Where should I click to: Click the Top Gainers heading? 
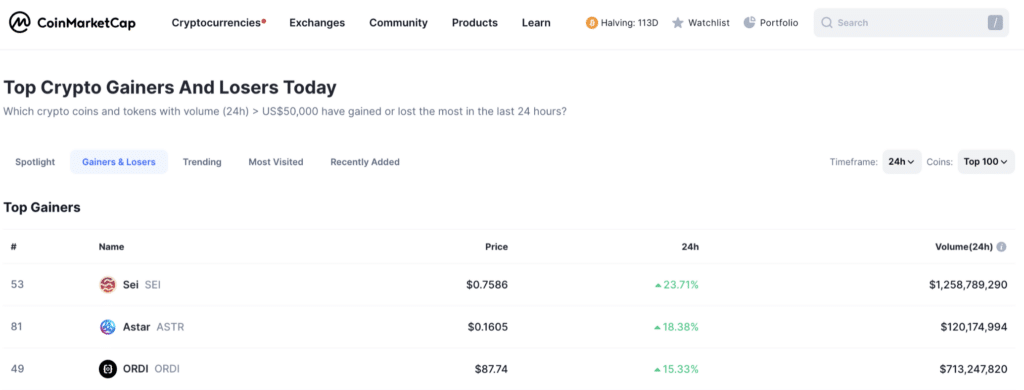[42, 208]
